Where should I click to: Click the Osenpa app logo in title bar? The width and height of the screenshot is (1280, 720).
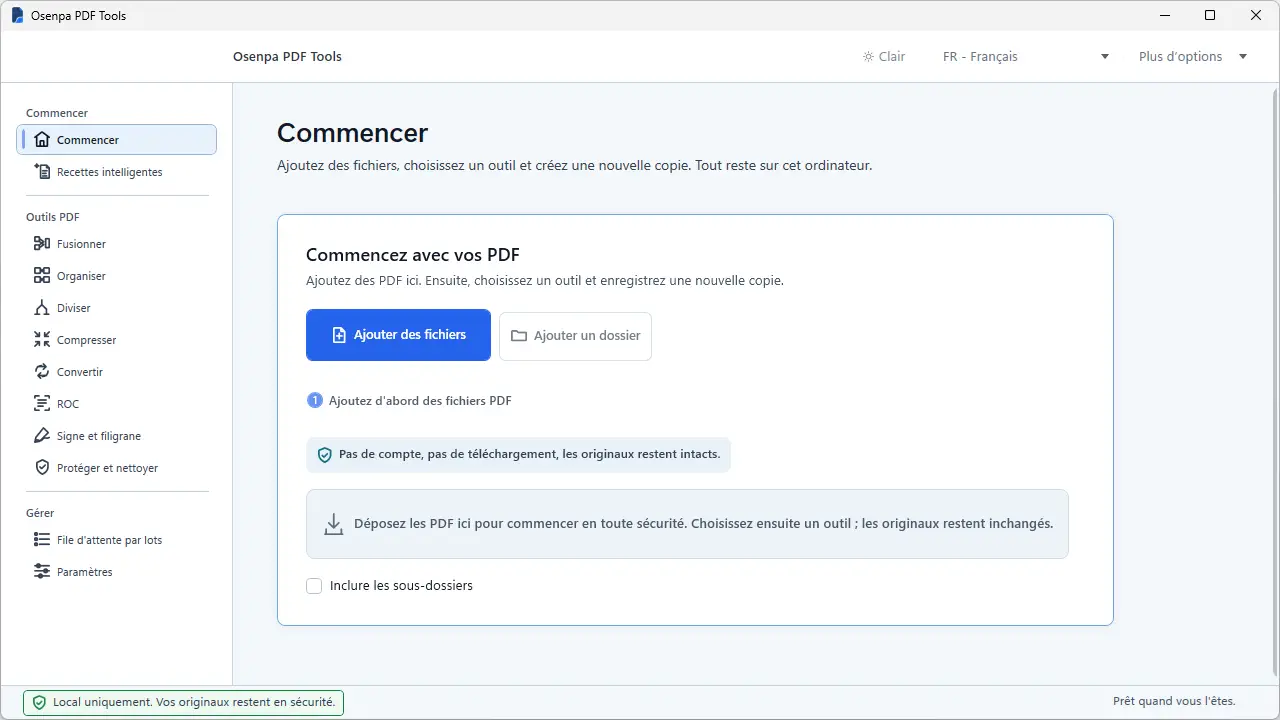[17, 16]
